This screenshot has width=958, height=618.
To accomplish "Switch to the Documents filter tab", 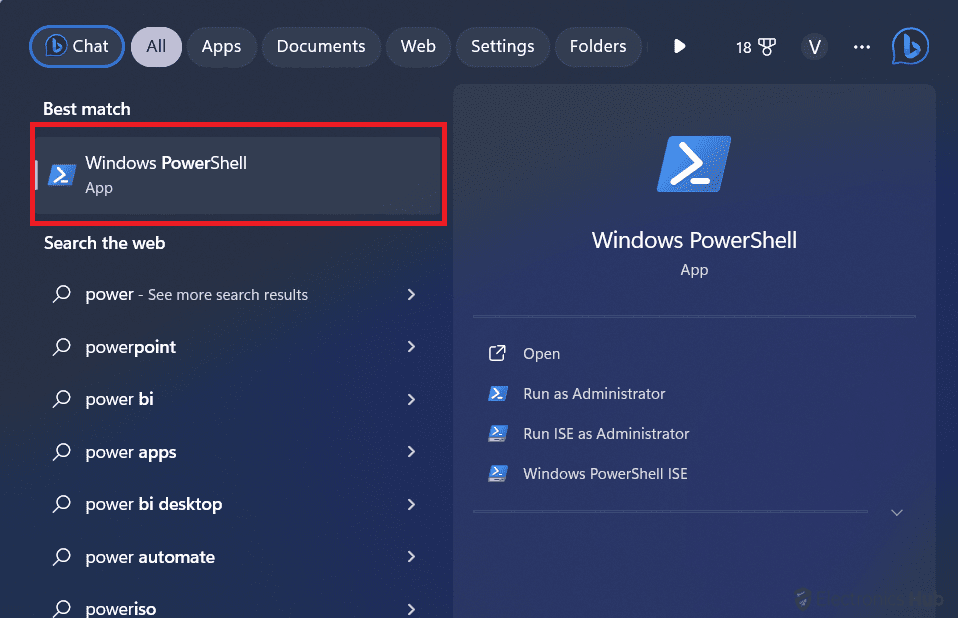I will pyautogui.click(x=320, y=46).
